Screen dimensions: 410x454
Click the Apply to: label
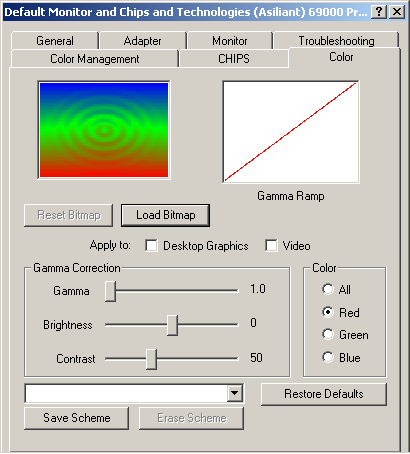[110, 245]
